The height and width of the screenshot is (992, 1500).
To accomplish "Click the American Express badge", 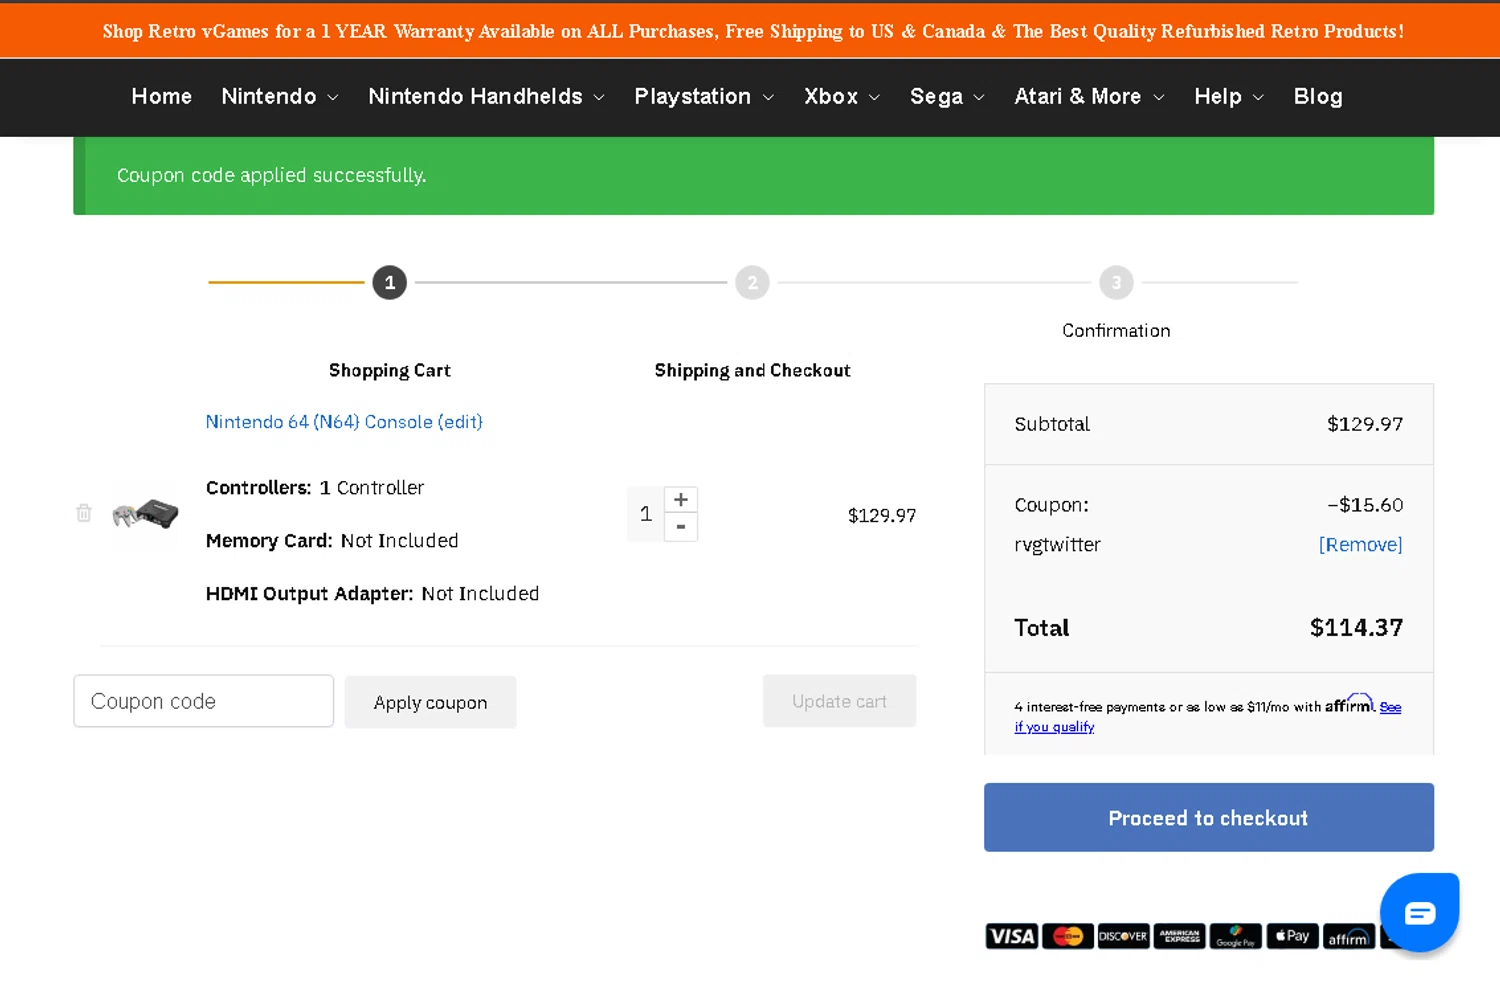I will point(1180,936).
